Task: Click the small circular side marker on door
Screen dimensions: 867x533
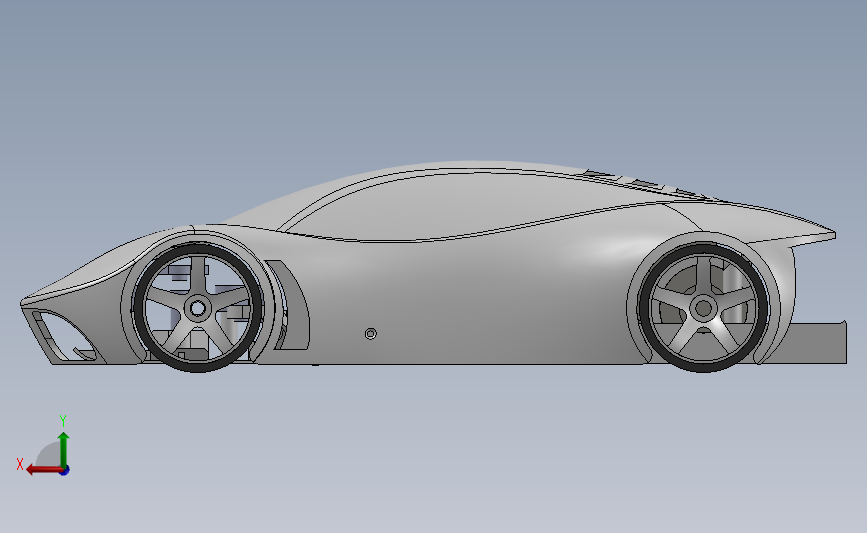Action: click(371, 334)
